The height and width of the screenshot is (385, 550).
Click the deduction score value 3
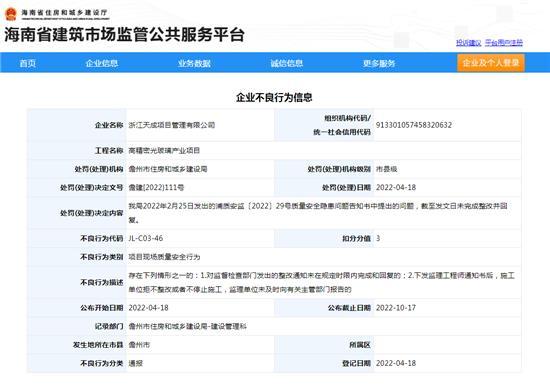tap(378, 238)
